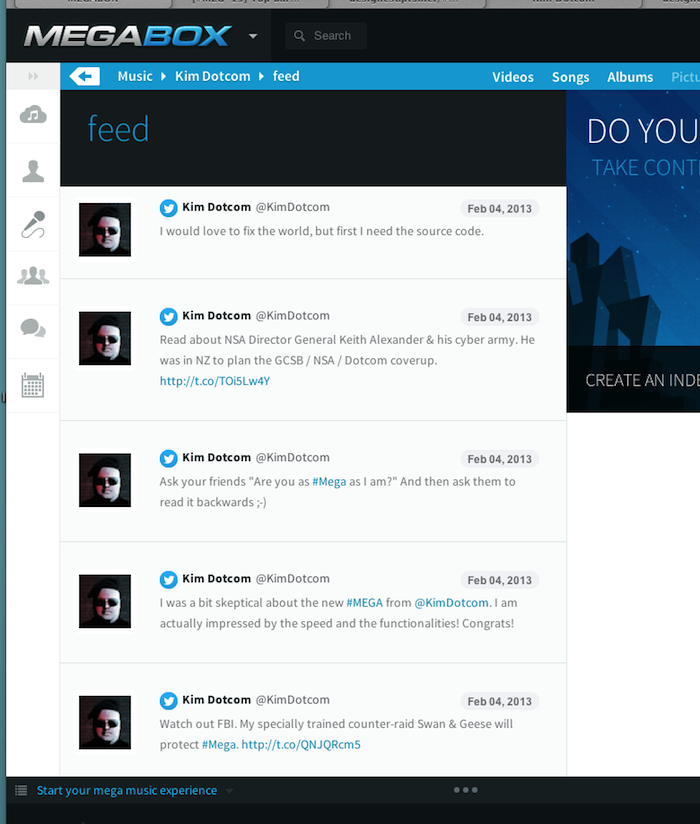Expand the 'Start your mega music experience' dropdown
Viewport: 700px width, 824px height.
[229, 791]
